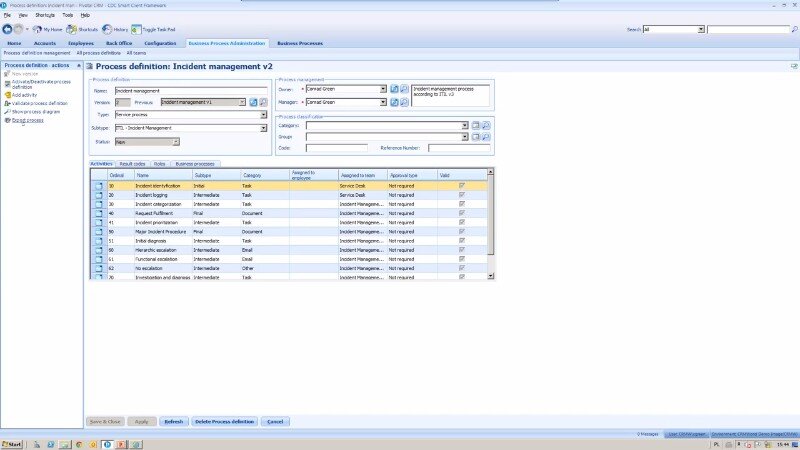Toggle Valid checkbox for Request fulfilment row
Viewport: 800px width, 450px height.
point(461,213)
